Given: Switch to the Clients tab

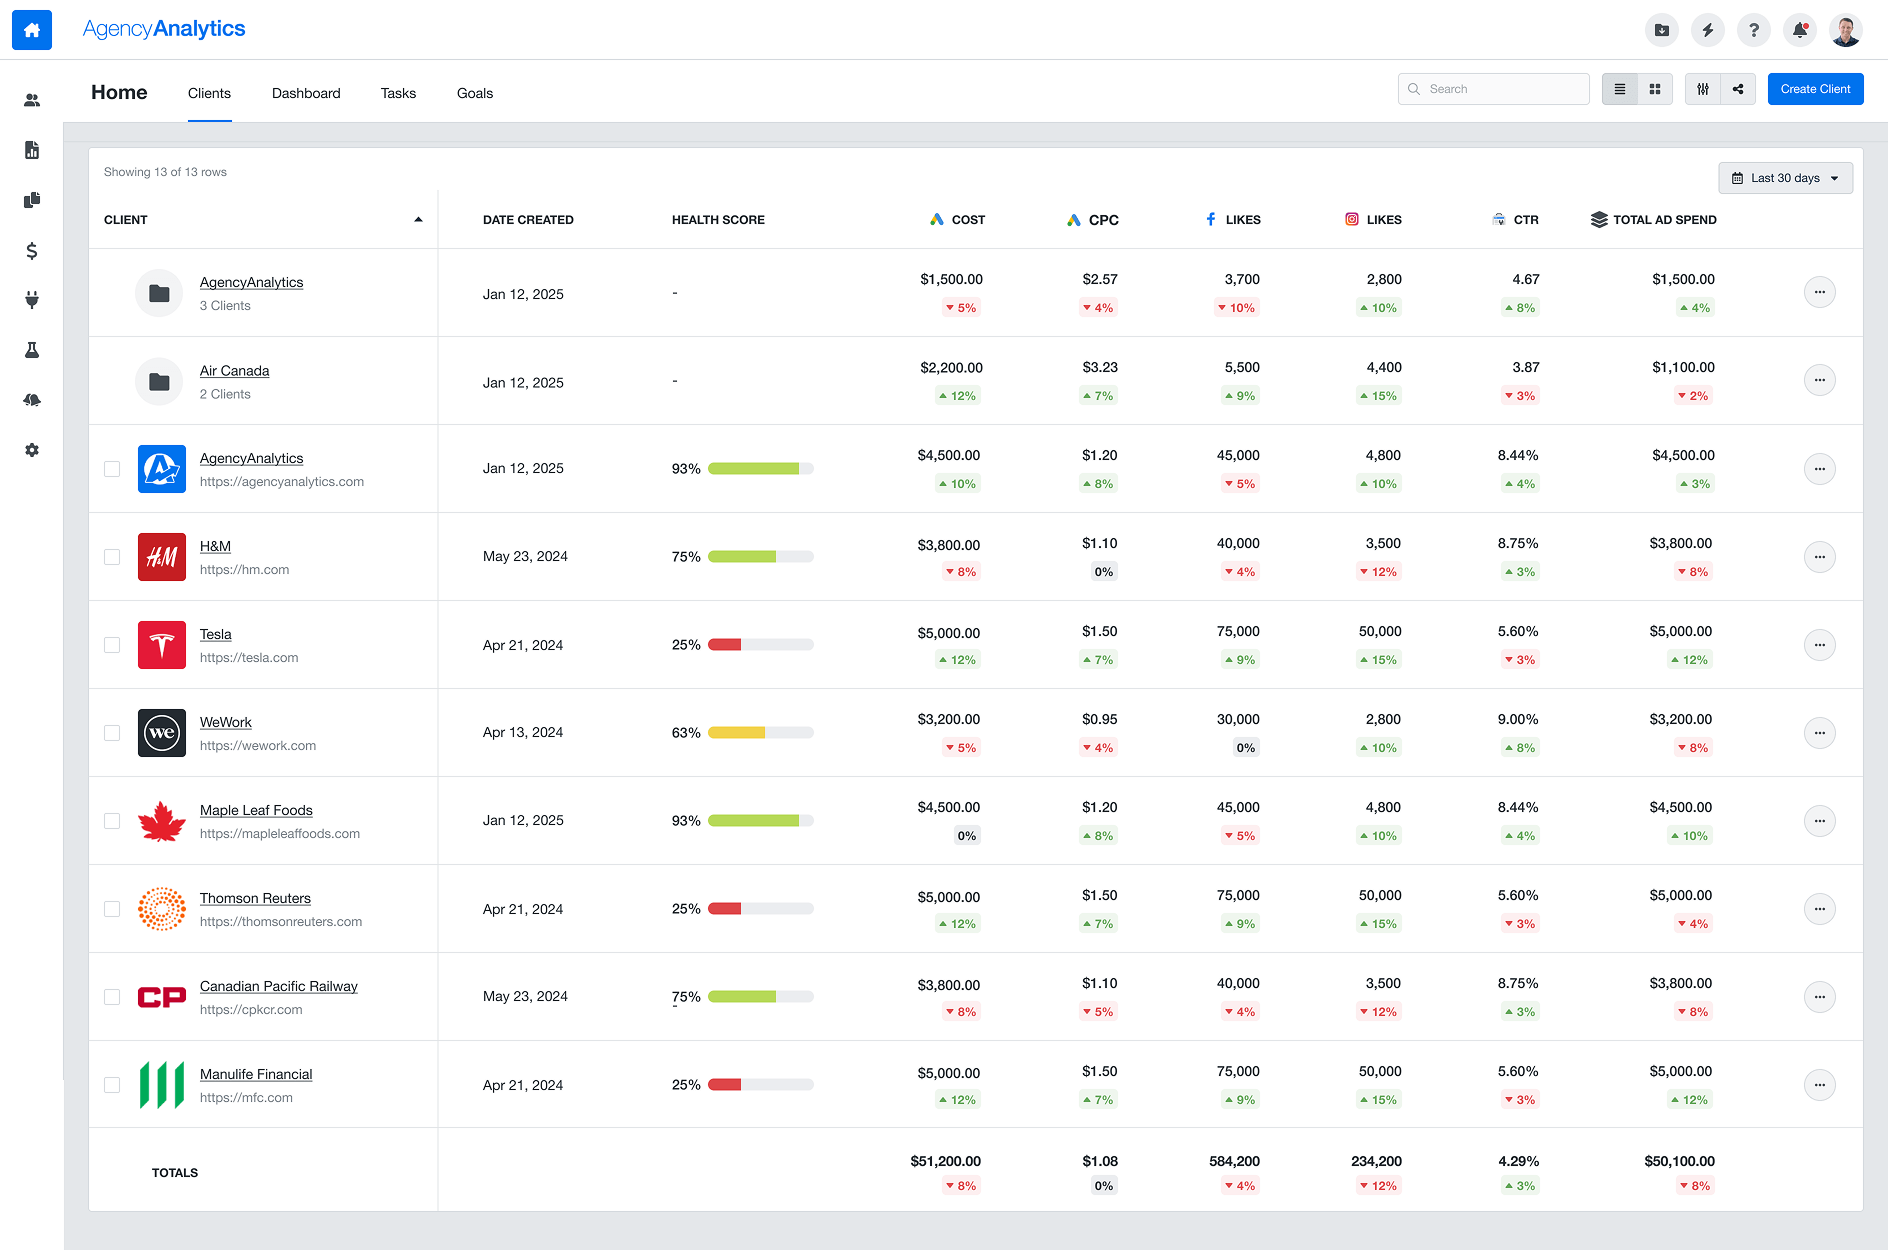Looking at the screenshot, I should pyautogui.click(x=209, y=93).
